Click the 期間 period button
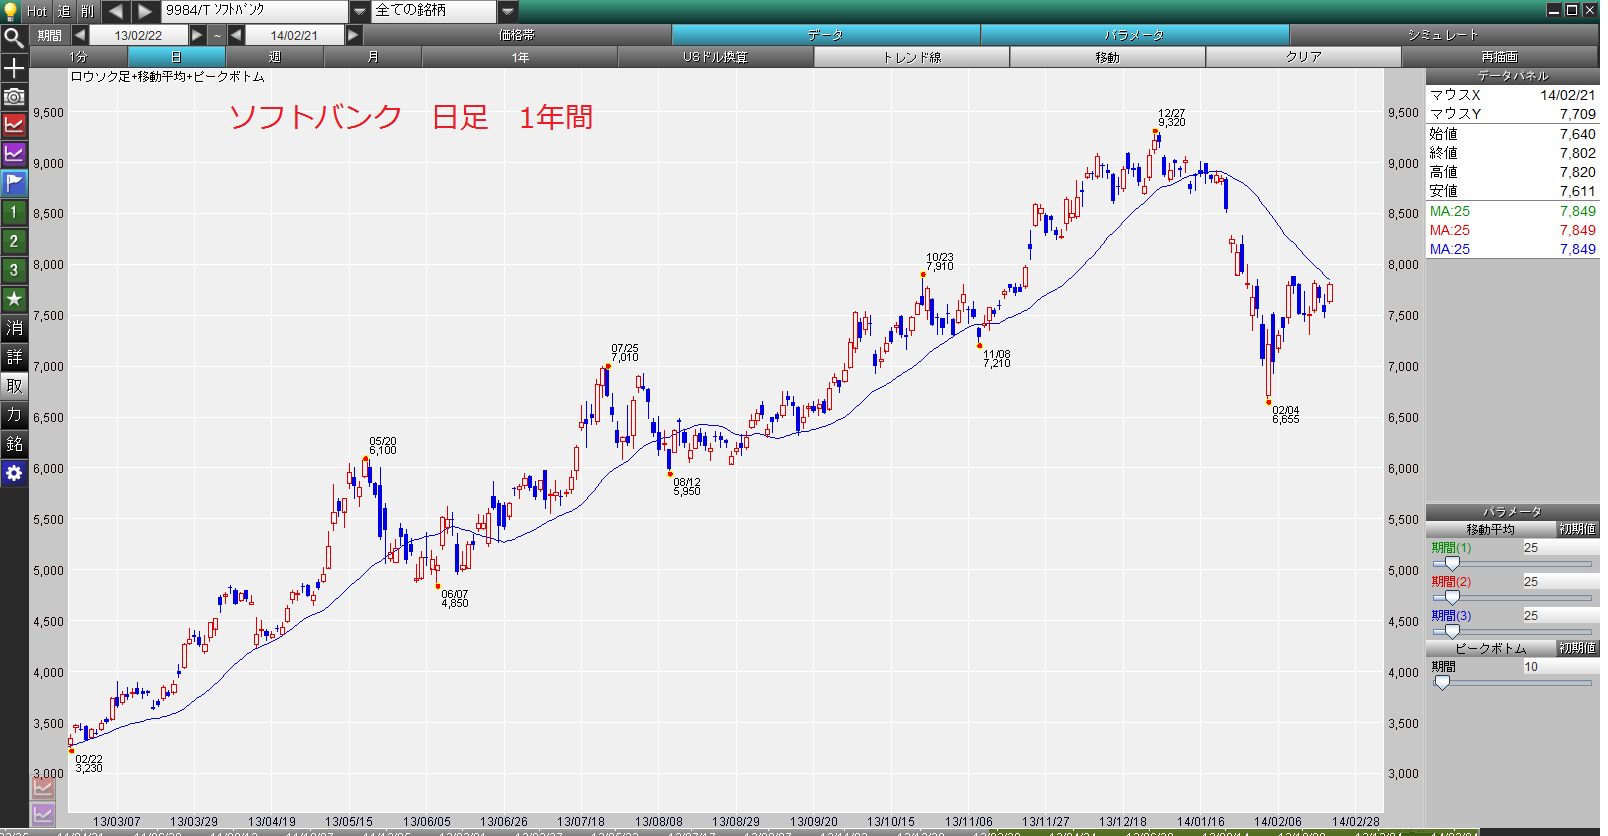This screenshot has height=836, width=1608. (x=50, y=35)
